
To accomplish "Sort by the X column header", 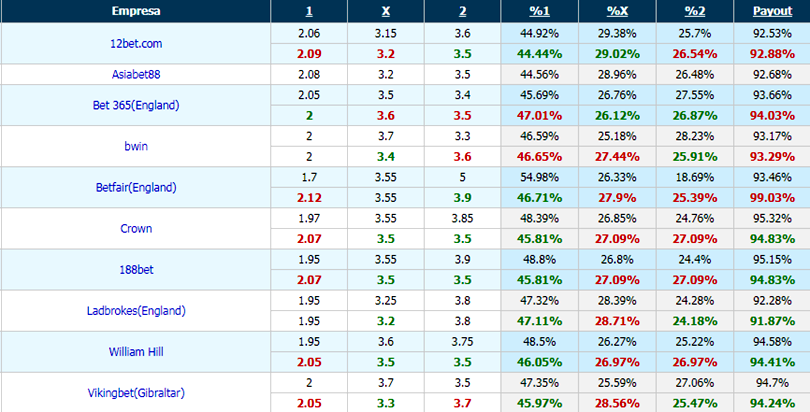I will (x=386, y=11).
